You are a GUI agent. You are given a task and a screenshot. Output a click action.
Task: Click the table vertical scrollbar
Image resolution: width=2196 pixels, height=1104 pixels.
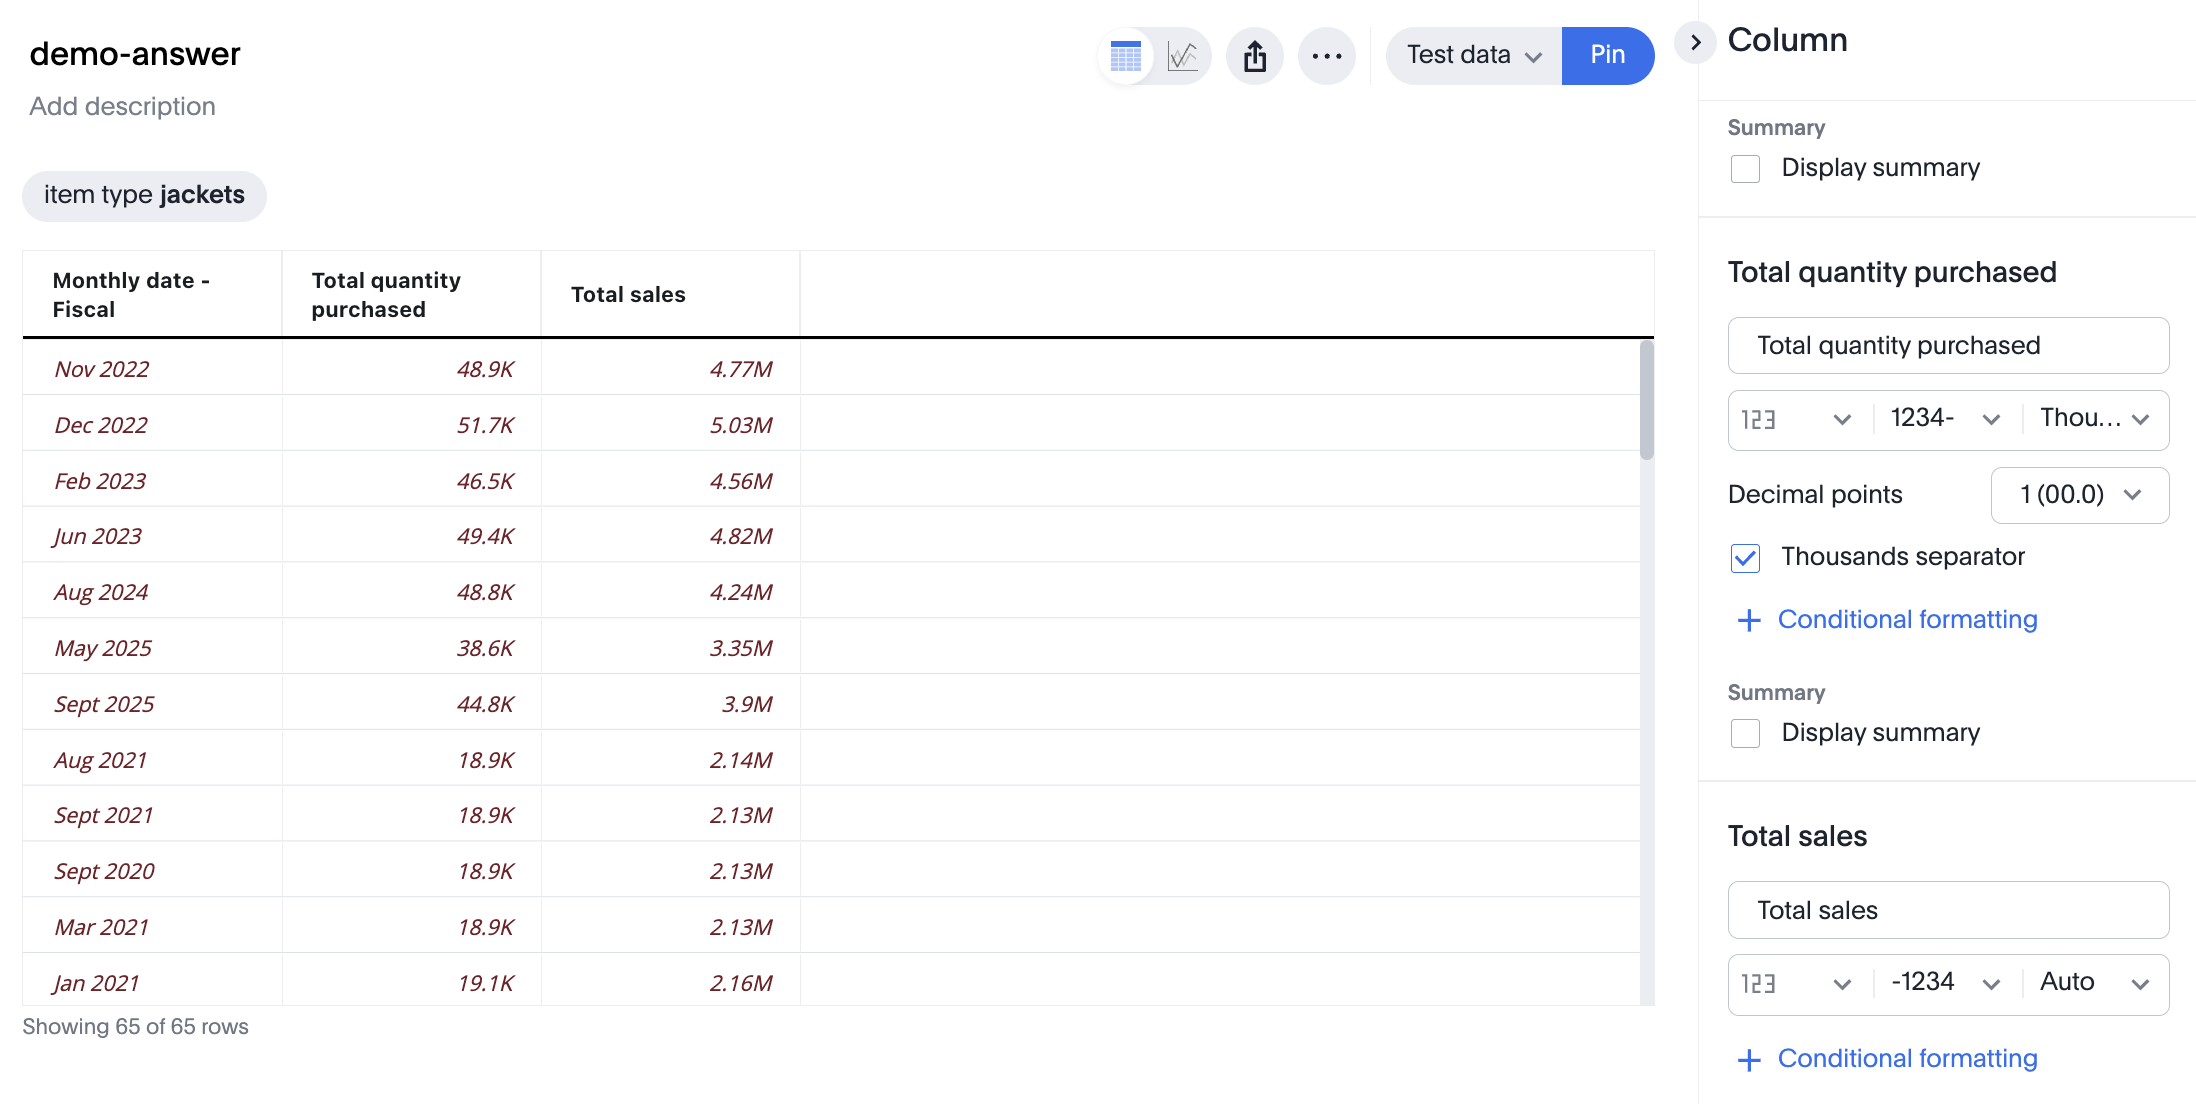coord(1646,400)
